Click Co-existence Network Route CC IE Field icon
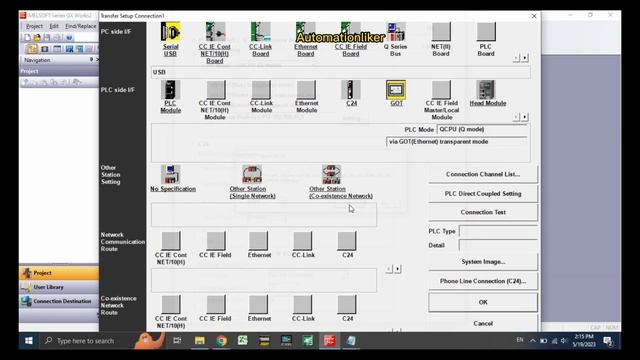The height and width of the screenshot is (360, 640). point(216,304)
